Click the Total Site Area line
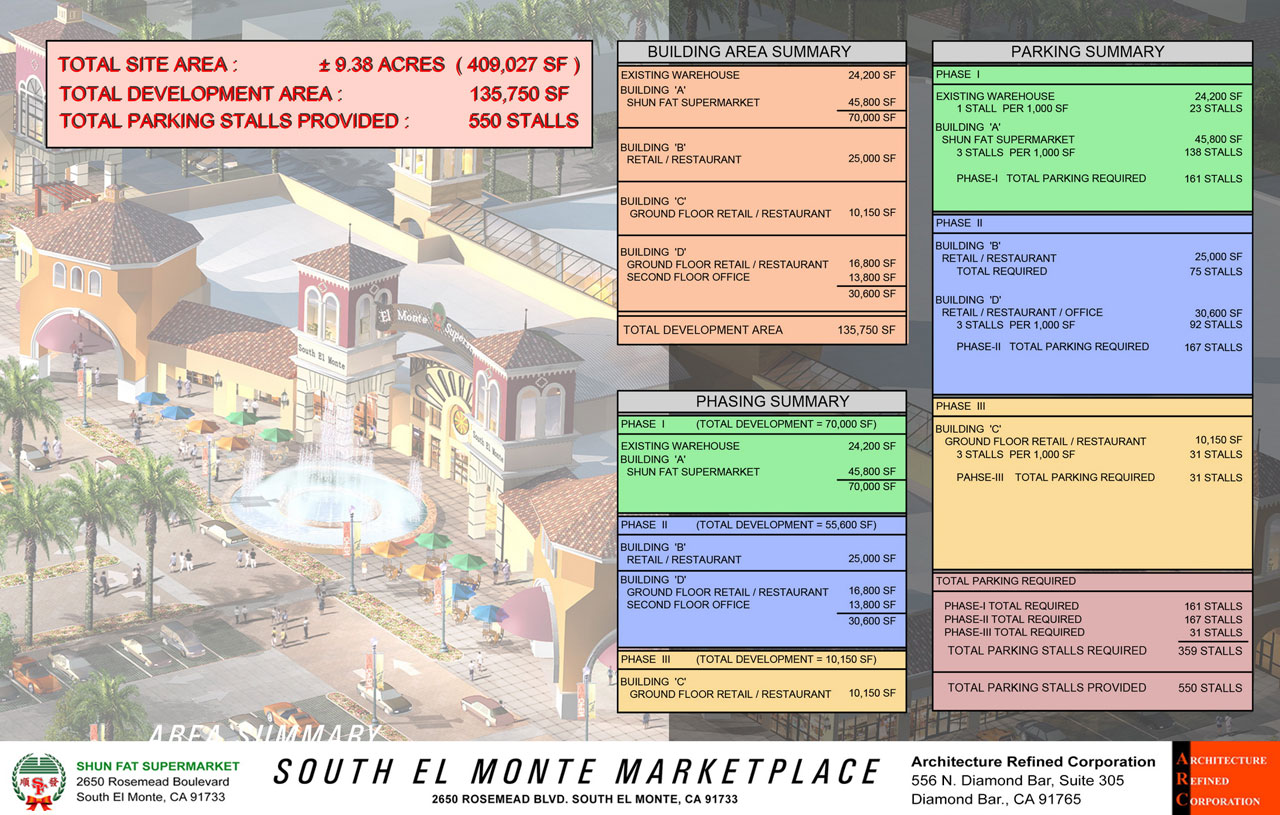The image size is (1280, 815). [x=318, y=66]
